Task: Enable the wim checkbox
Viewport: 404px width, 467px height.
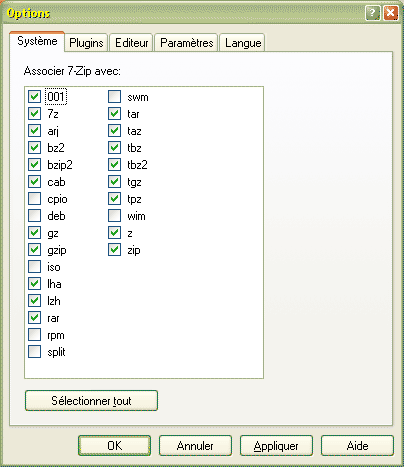Action: pos(114,216)
